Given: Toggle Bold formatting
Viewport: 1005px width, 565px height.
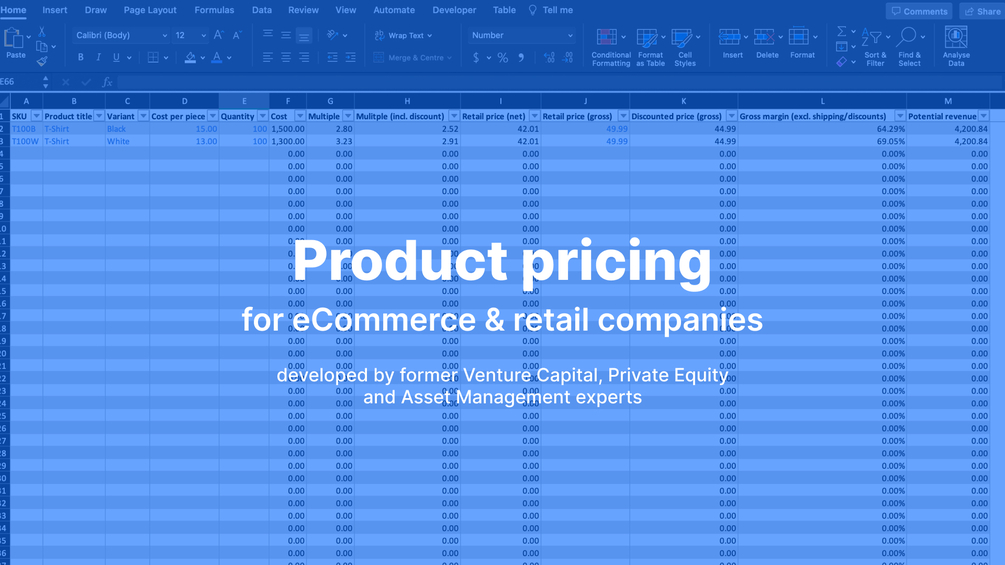Looking at the screenshot, I should tap(80, 58).
